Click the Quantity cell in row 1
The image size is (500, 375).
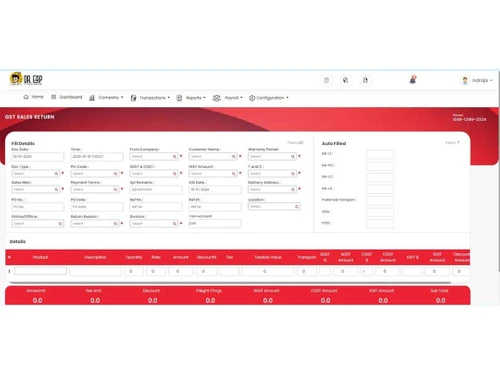[x=134, y=271]
